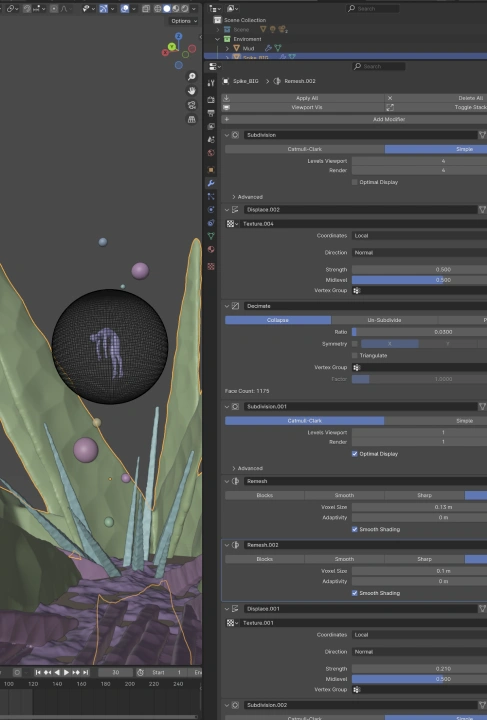Open the Scene properties tab
Viewport: 487px width, 720px height.
pyautogui.click(x=211, y=140)
